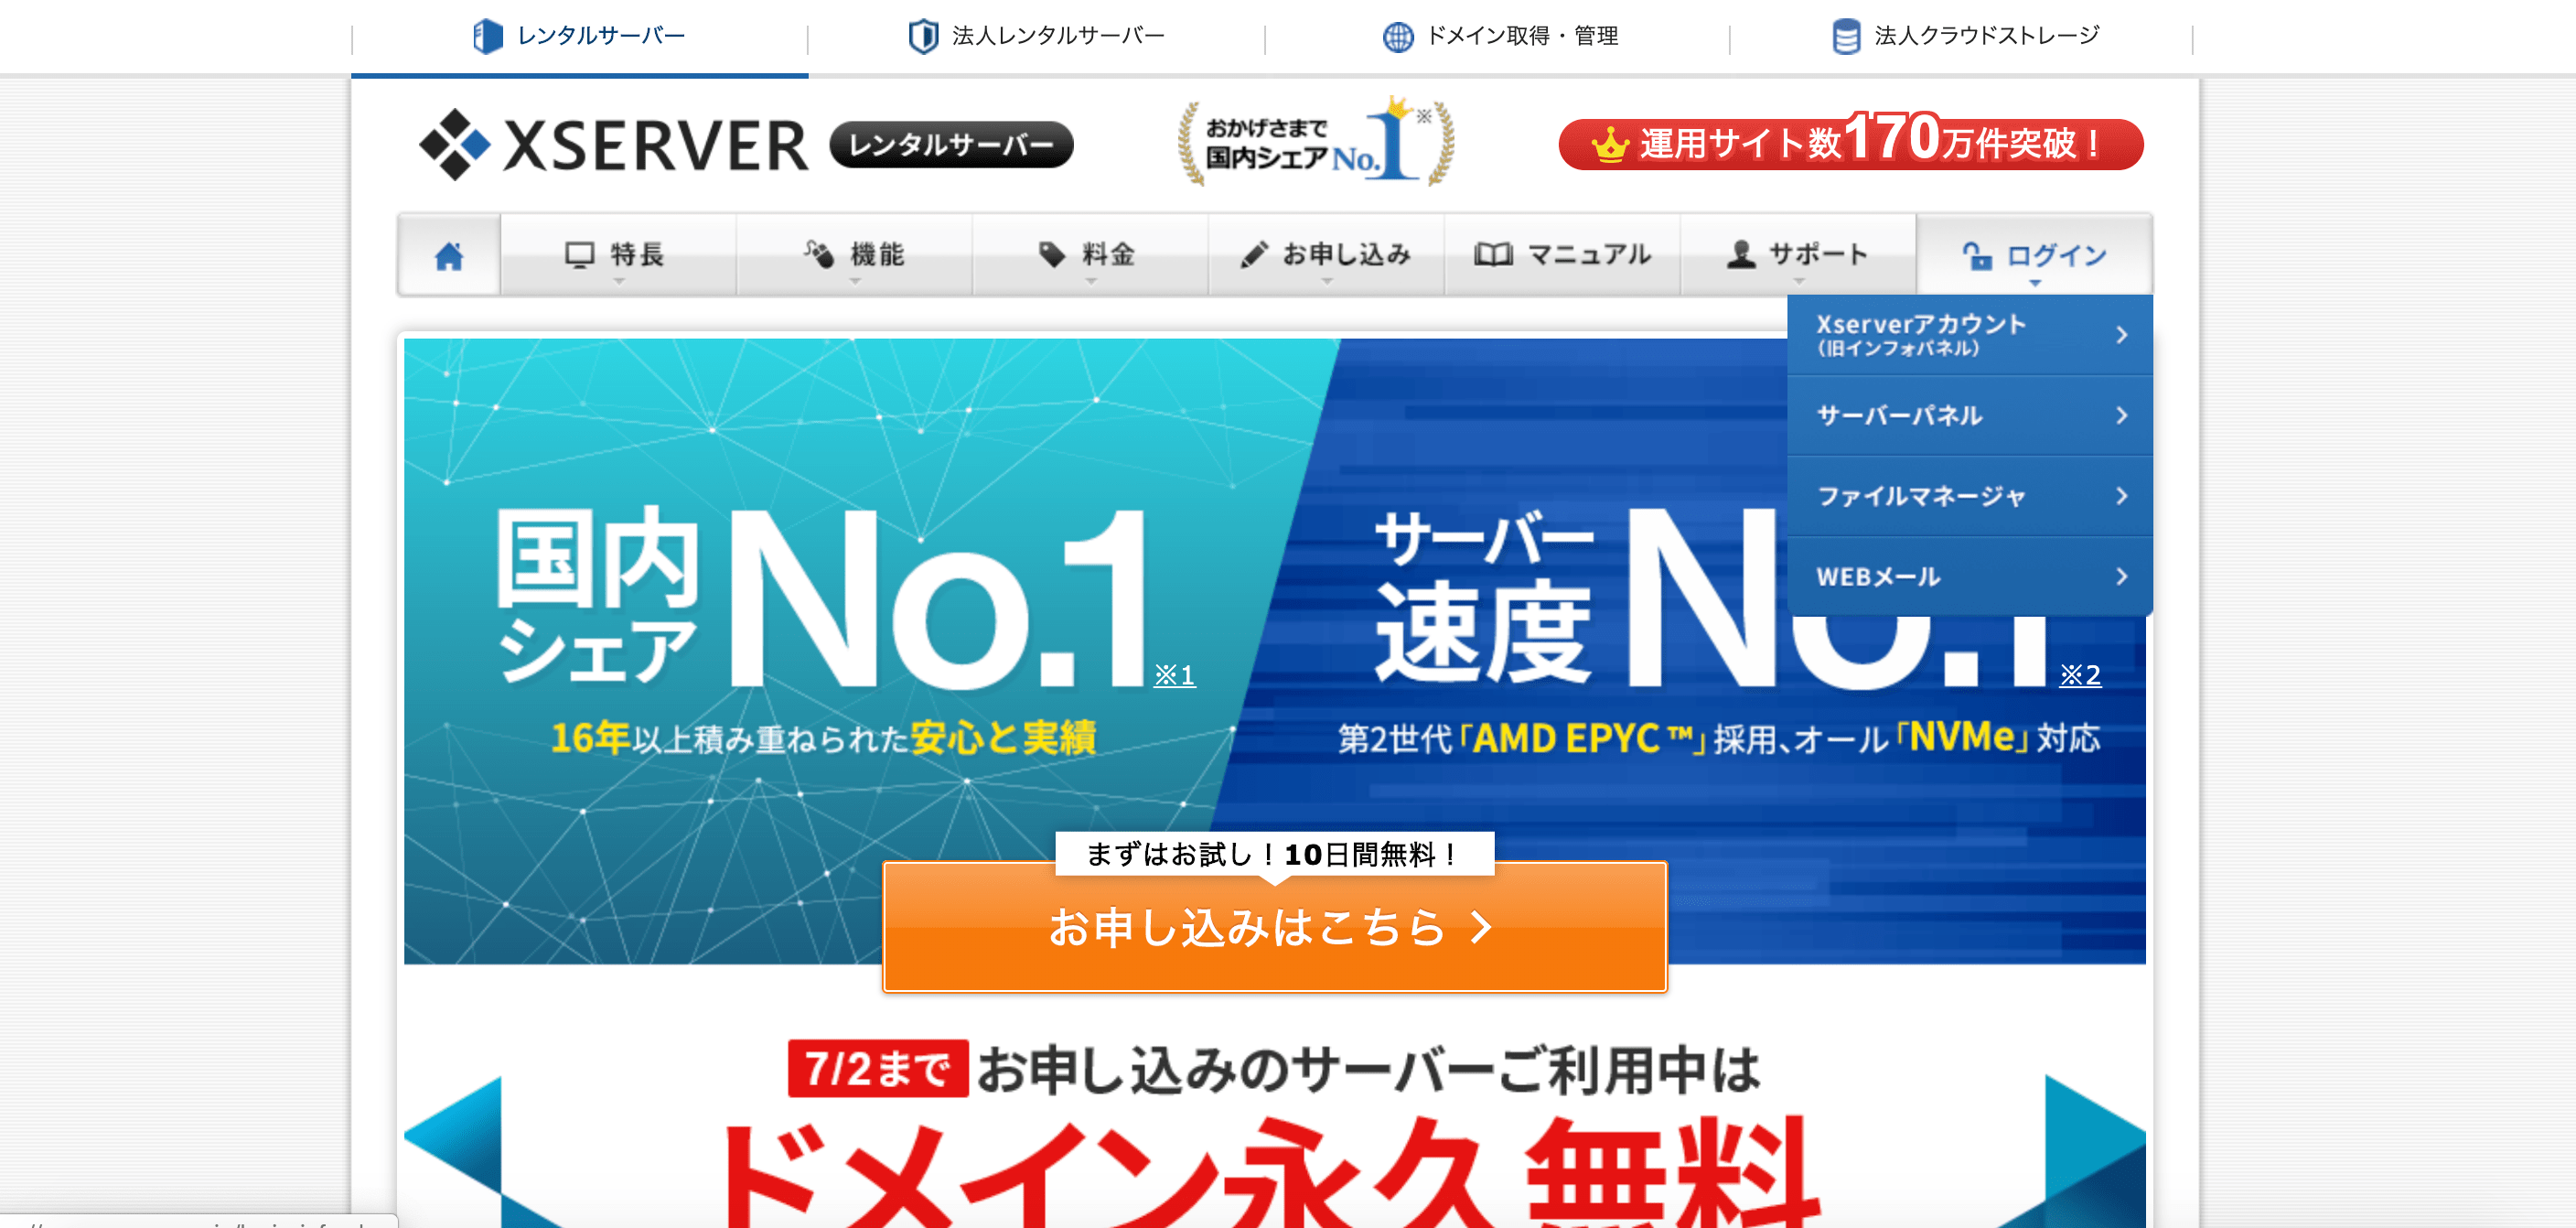The height and width of the screenshot is (1228, 2576).
Task: Click the 国内シェアNo.1 laurel badge
Action: coord(1316,142)
